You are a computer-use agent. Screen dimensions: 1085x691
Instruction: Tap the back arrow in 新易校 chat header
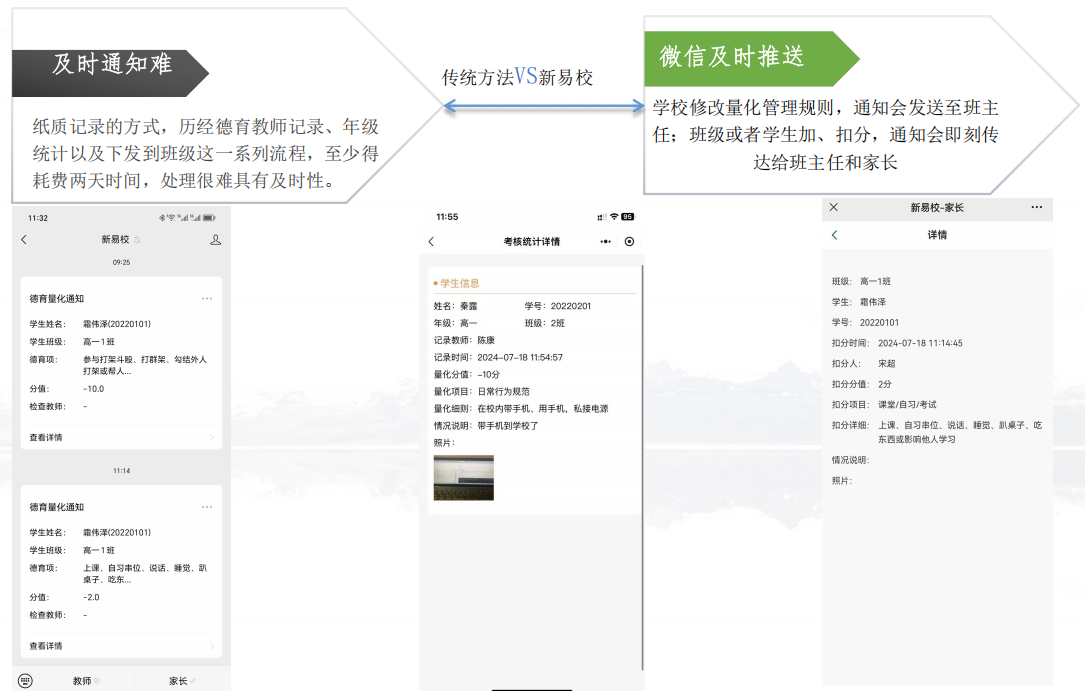[24, 240]
